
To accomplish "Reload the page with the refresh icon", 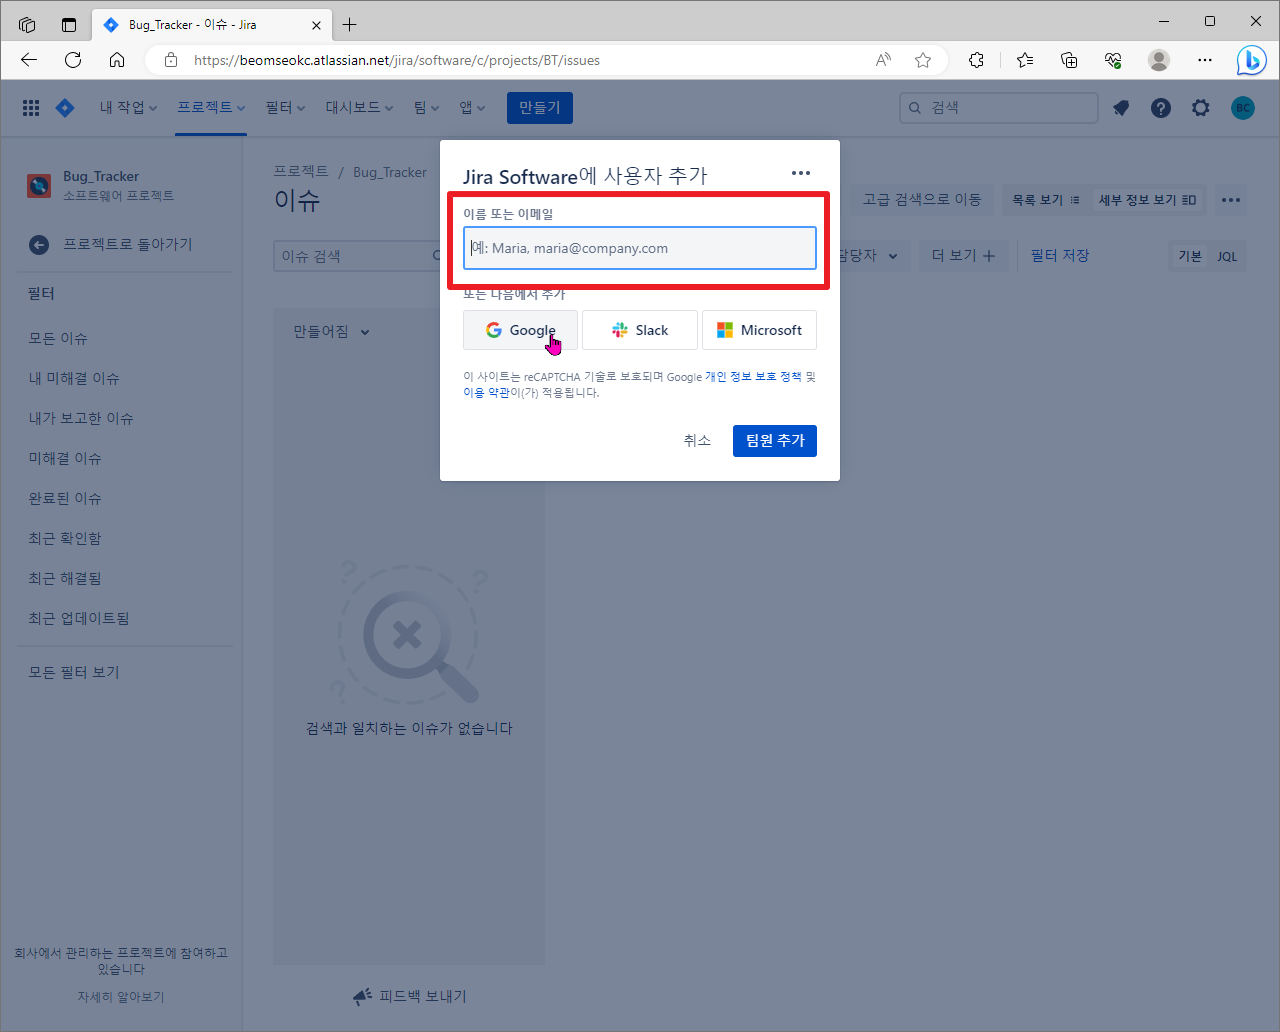I will [x=73, y=60].
